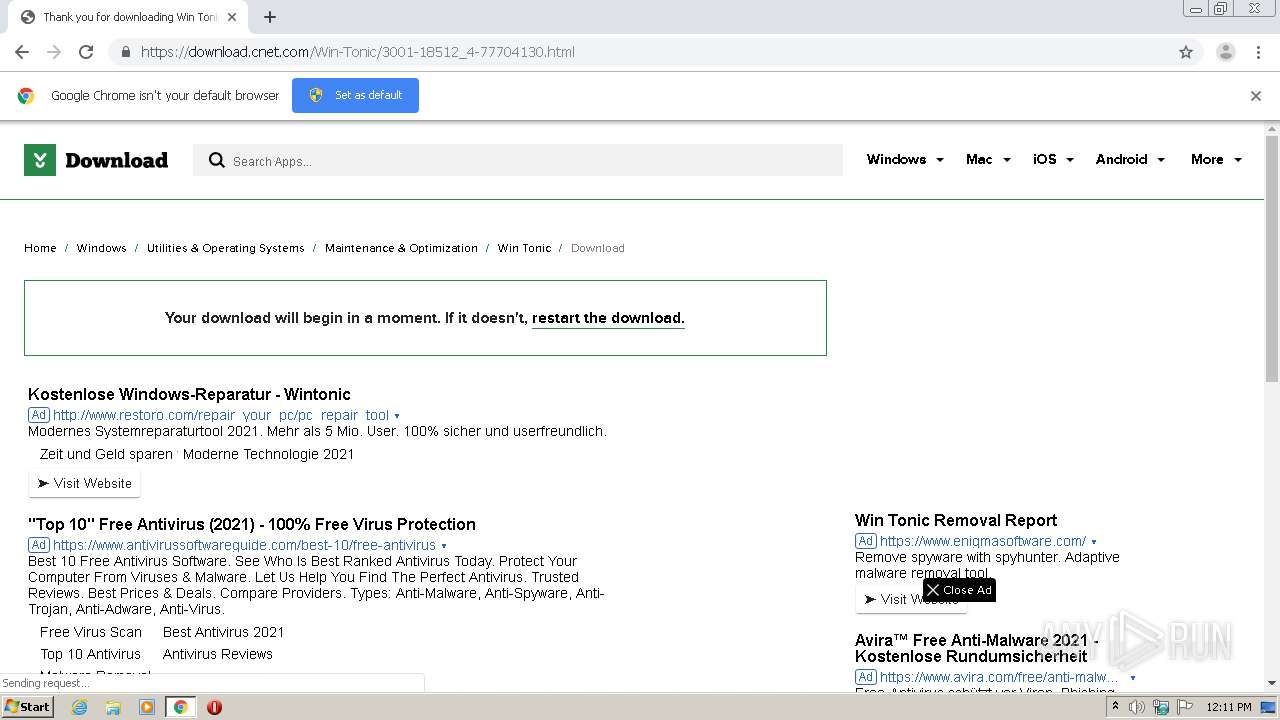Click the red antivirus taskbar icon
This screenshot has width=1280, height=720.
click(214, 707)
